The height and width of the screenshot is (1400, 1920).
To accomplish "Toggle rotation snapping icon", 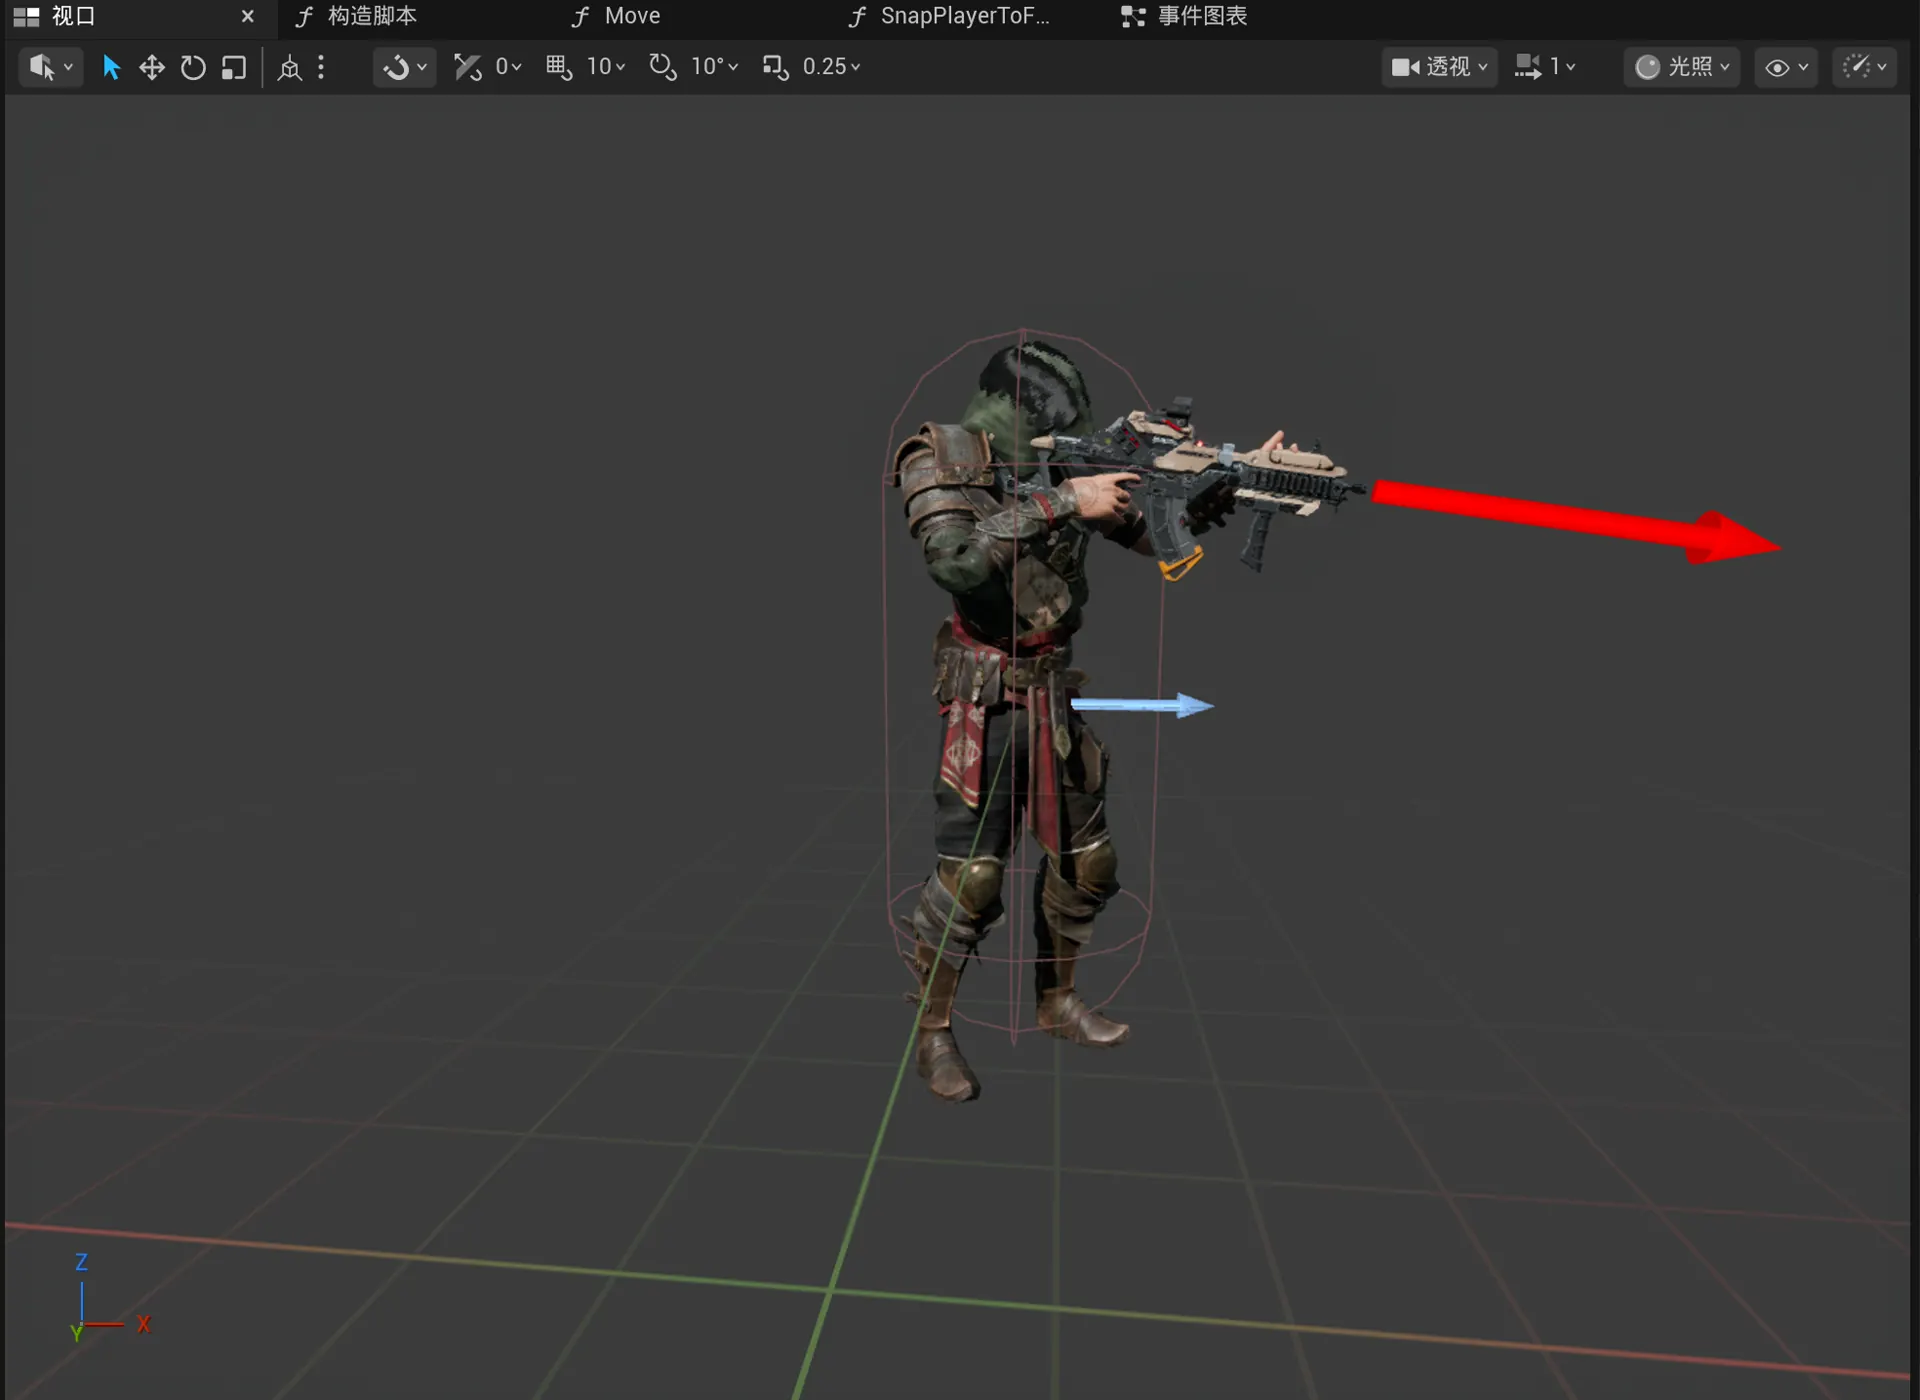I will pos(663,67).
